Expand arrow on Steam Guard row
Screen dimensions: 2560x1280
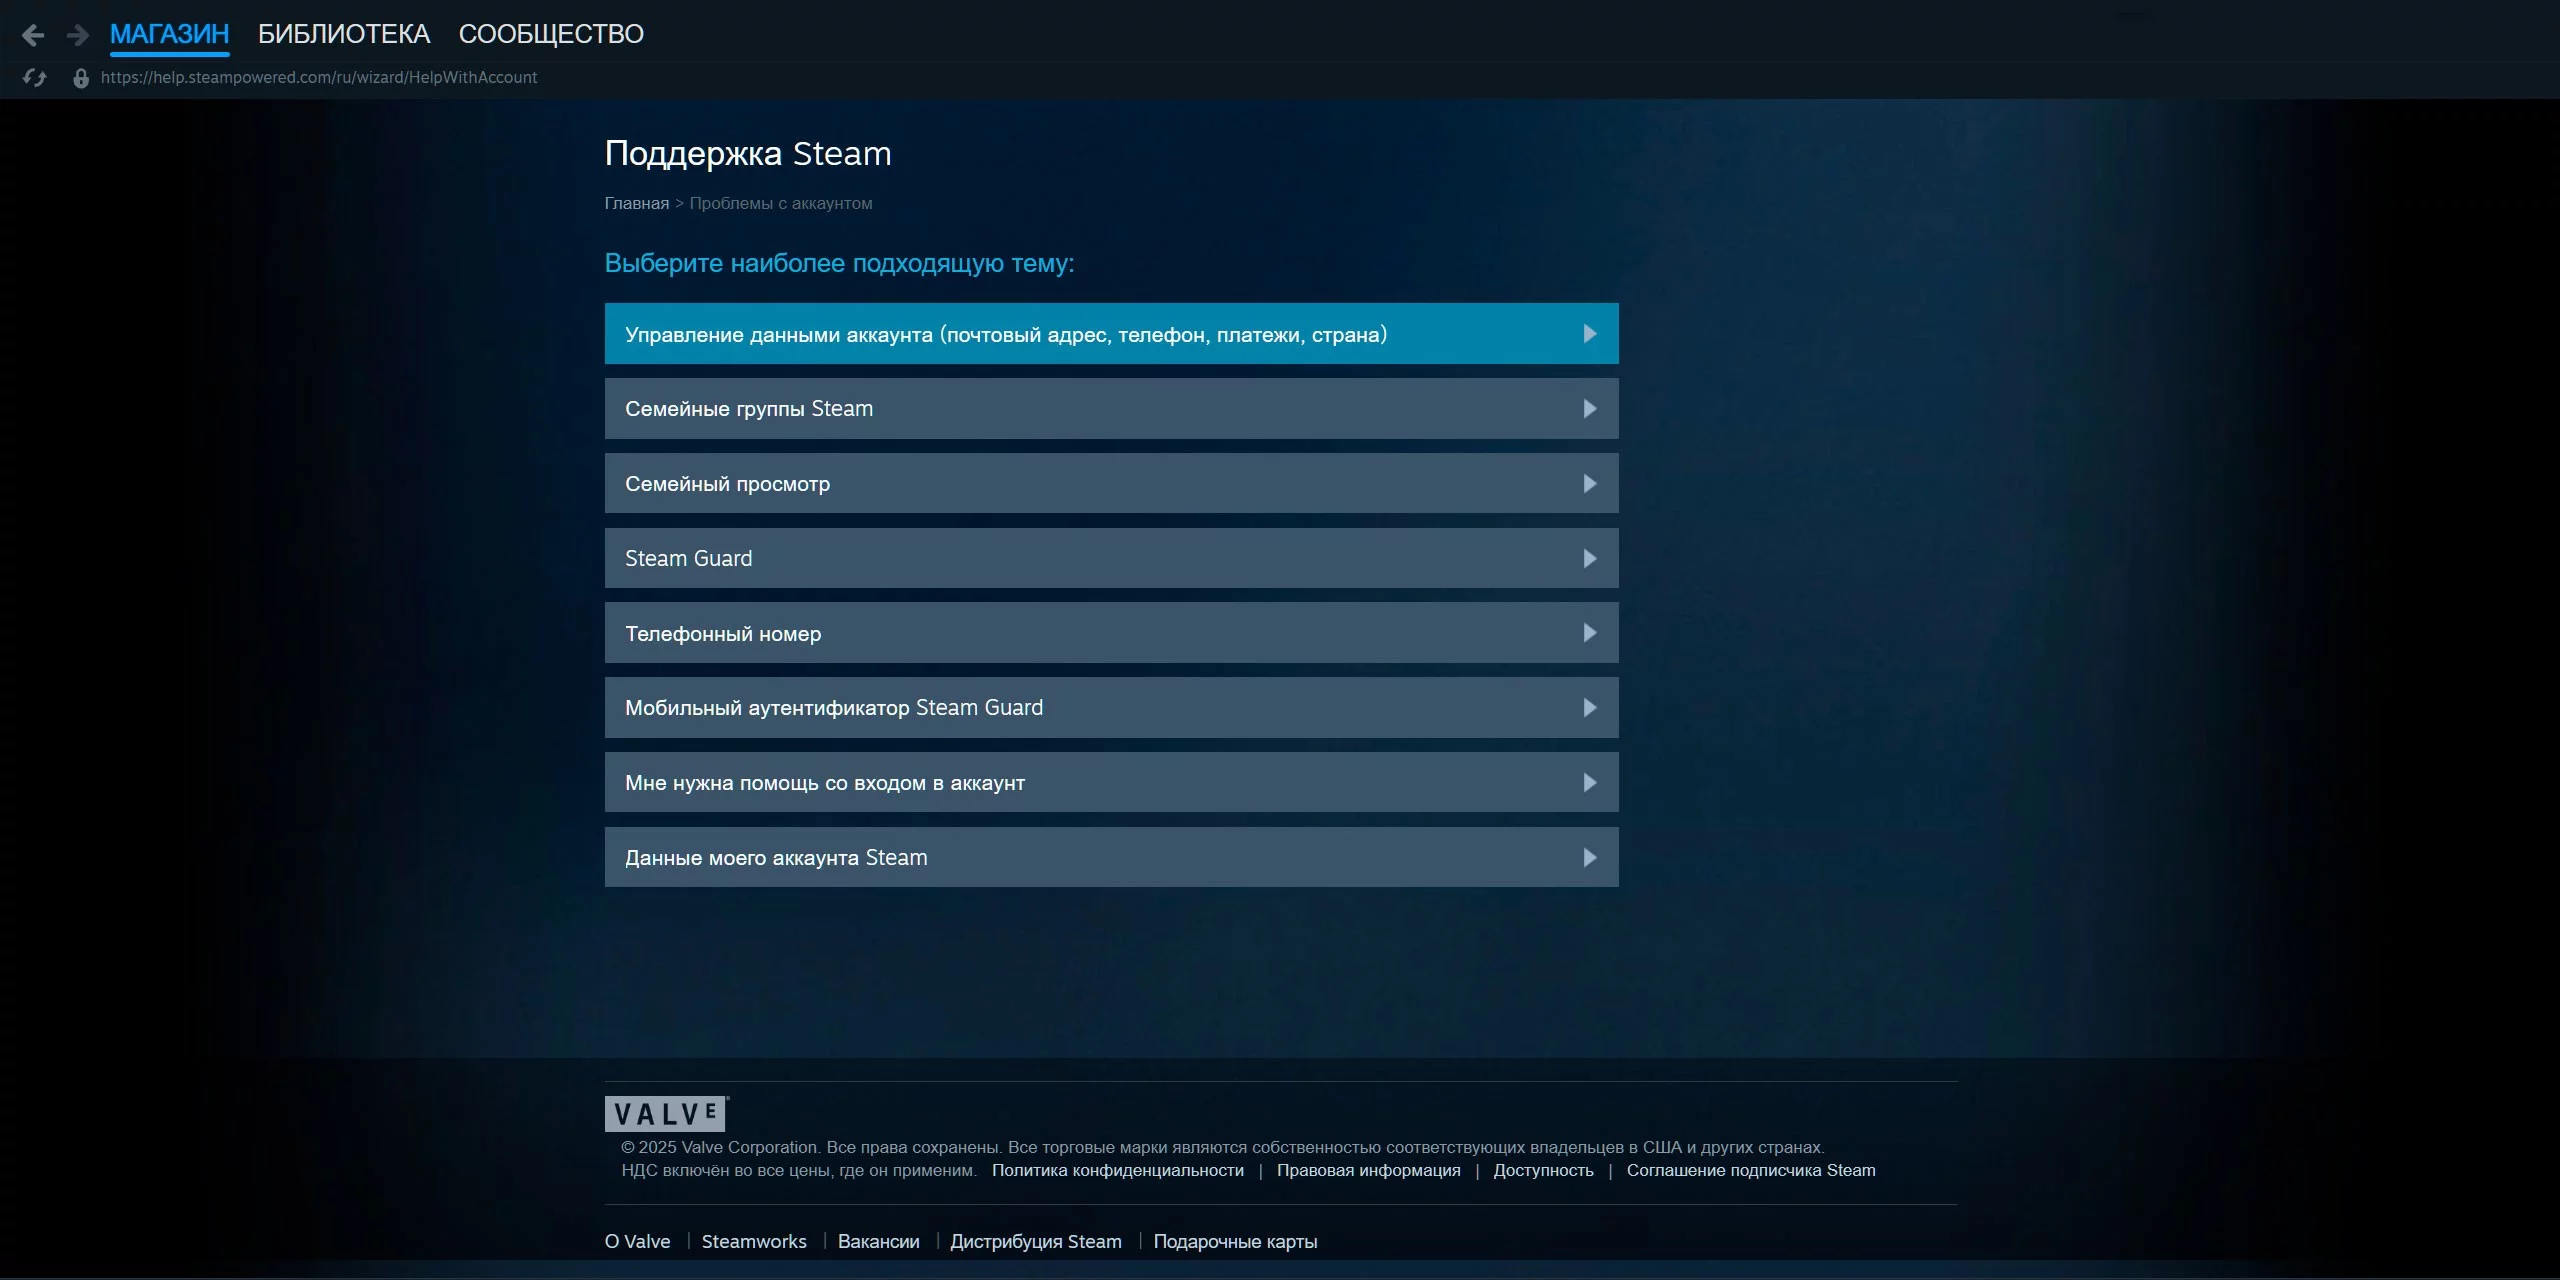[1589, 558]
